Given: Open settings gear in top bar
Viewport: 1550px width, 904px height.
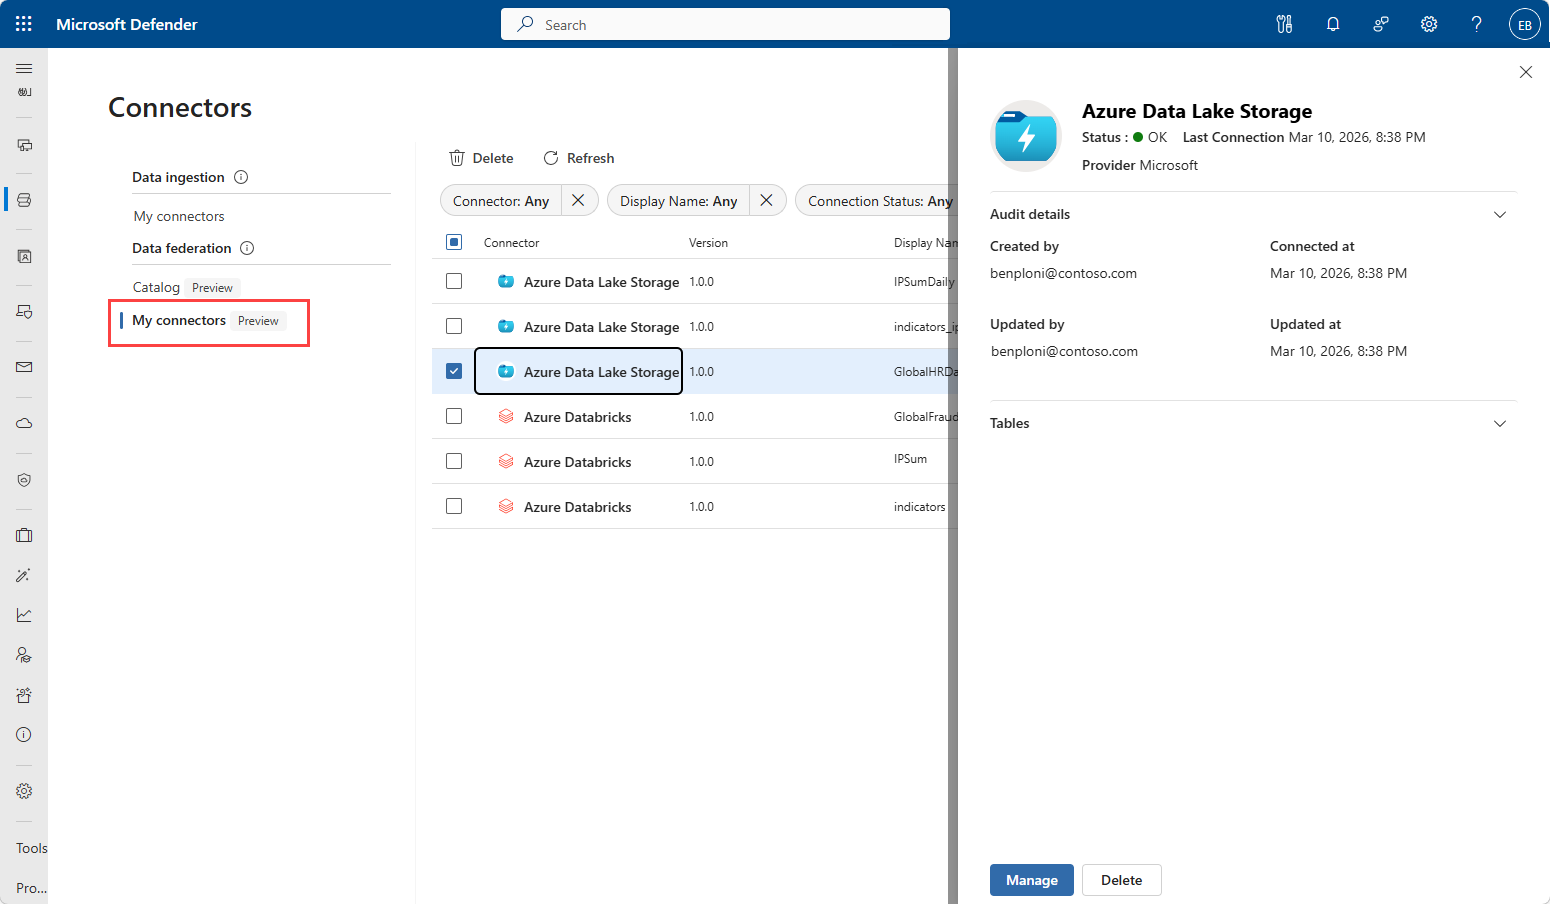Looking at the screenshot, I should point(1429,24).
